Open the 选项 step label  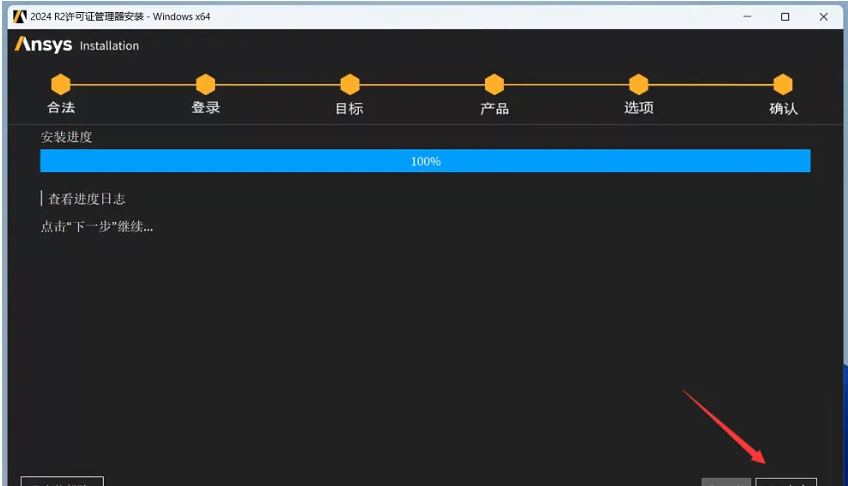tap(638, 108)
